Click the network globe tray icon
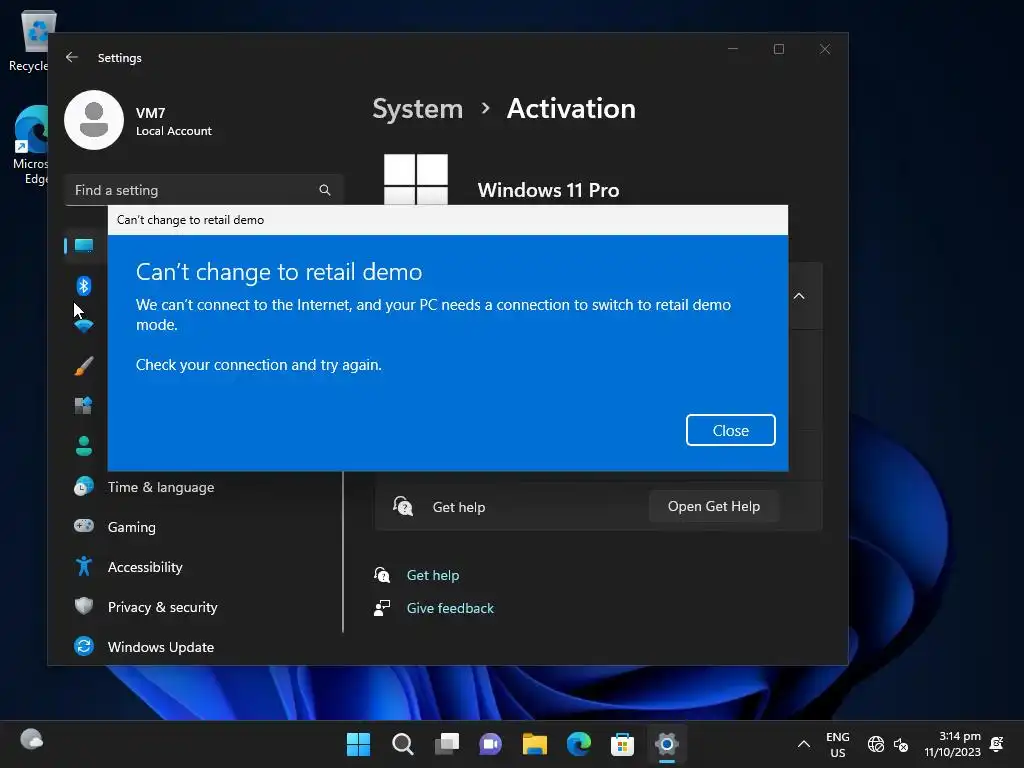 [876, 744]
